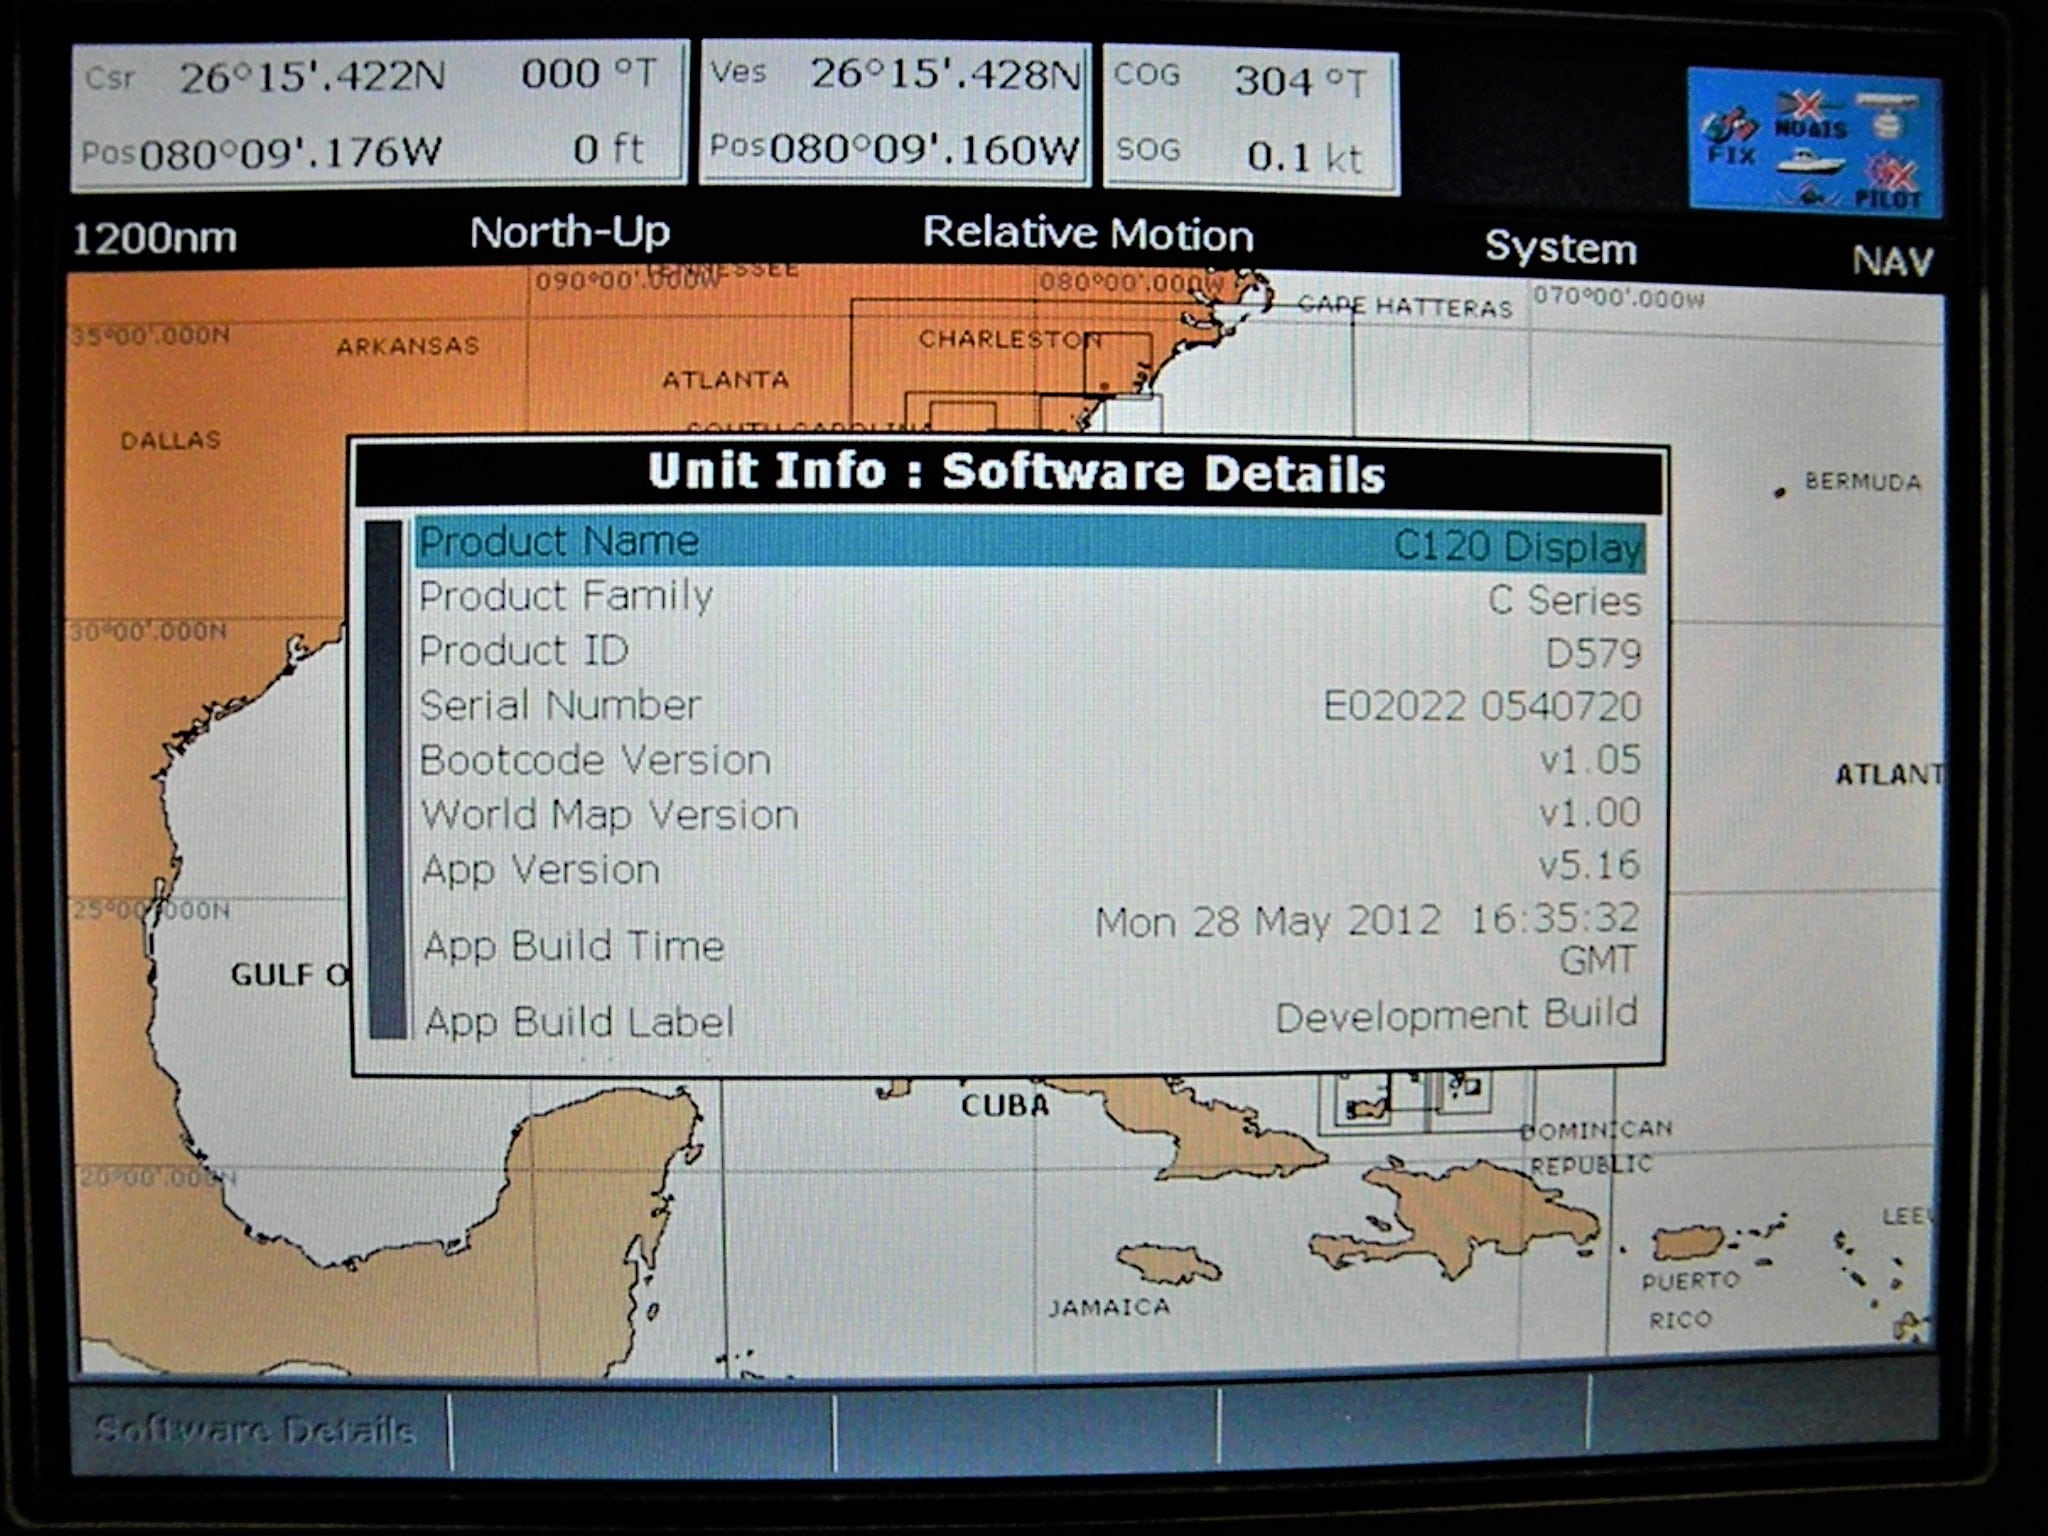Toggle the Relative Motion mode label
The image size is (2048, 1536).
coord(1087,234)
